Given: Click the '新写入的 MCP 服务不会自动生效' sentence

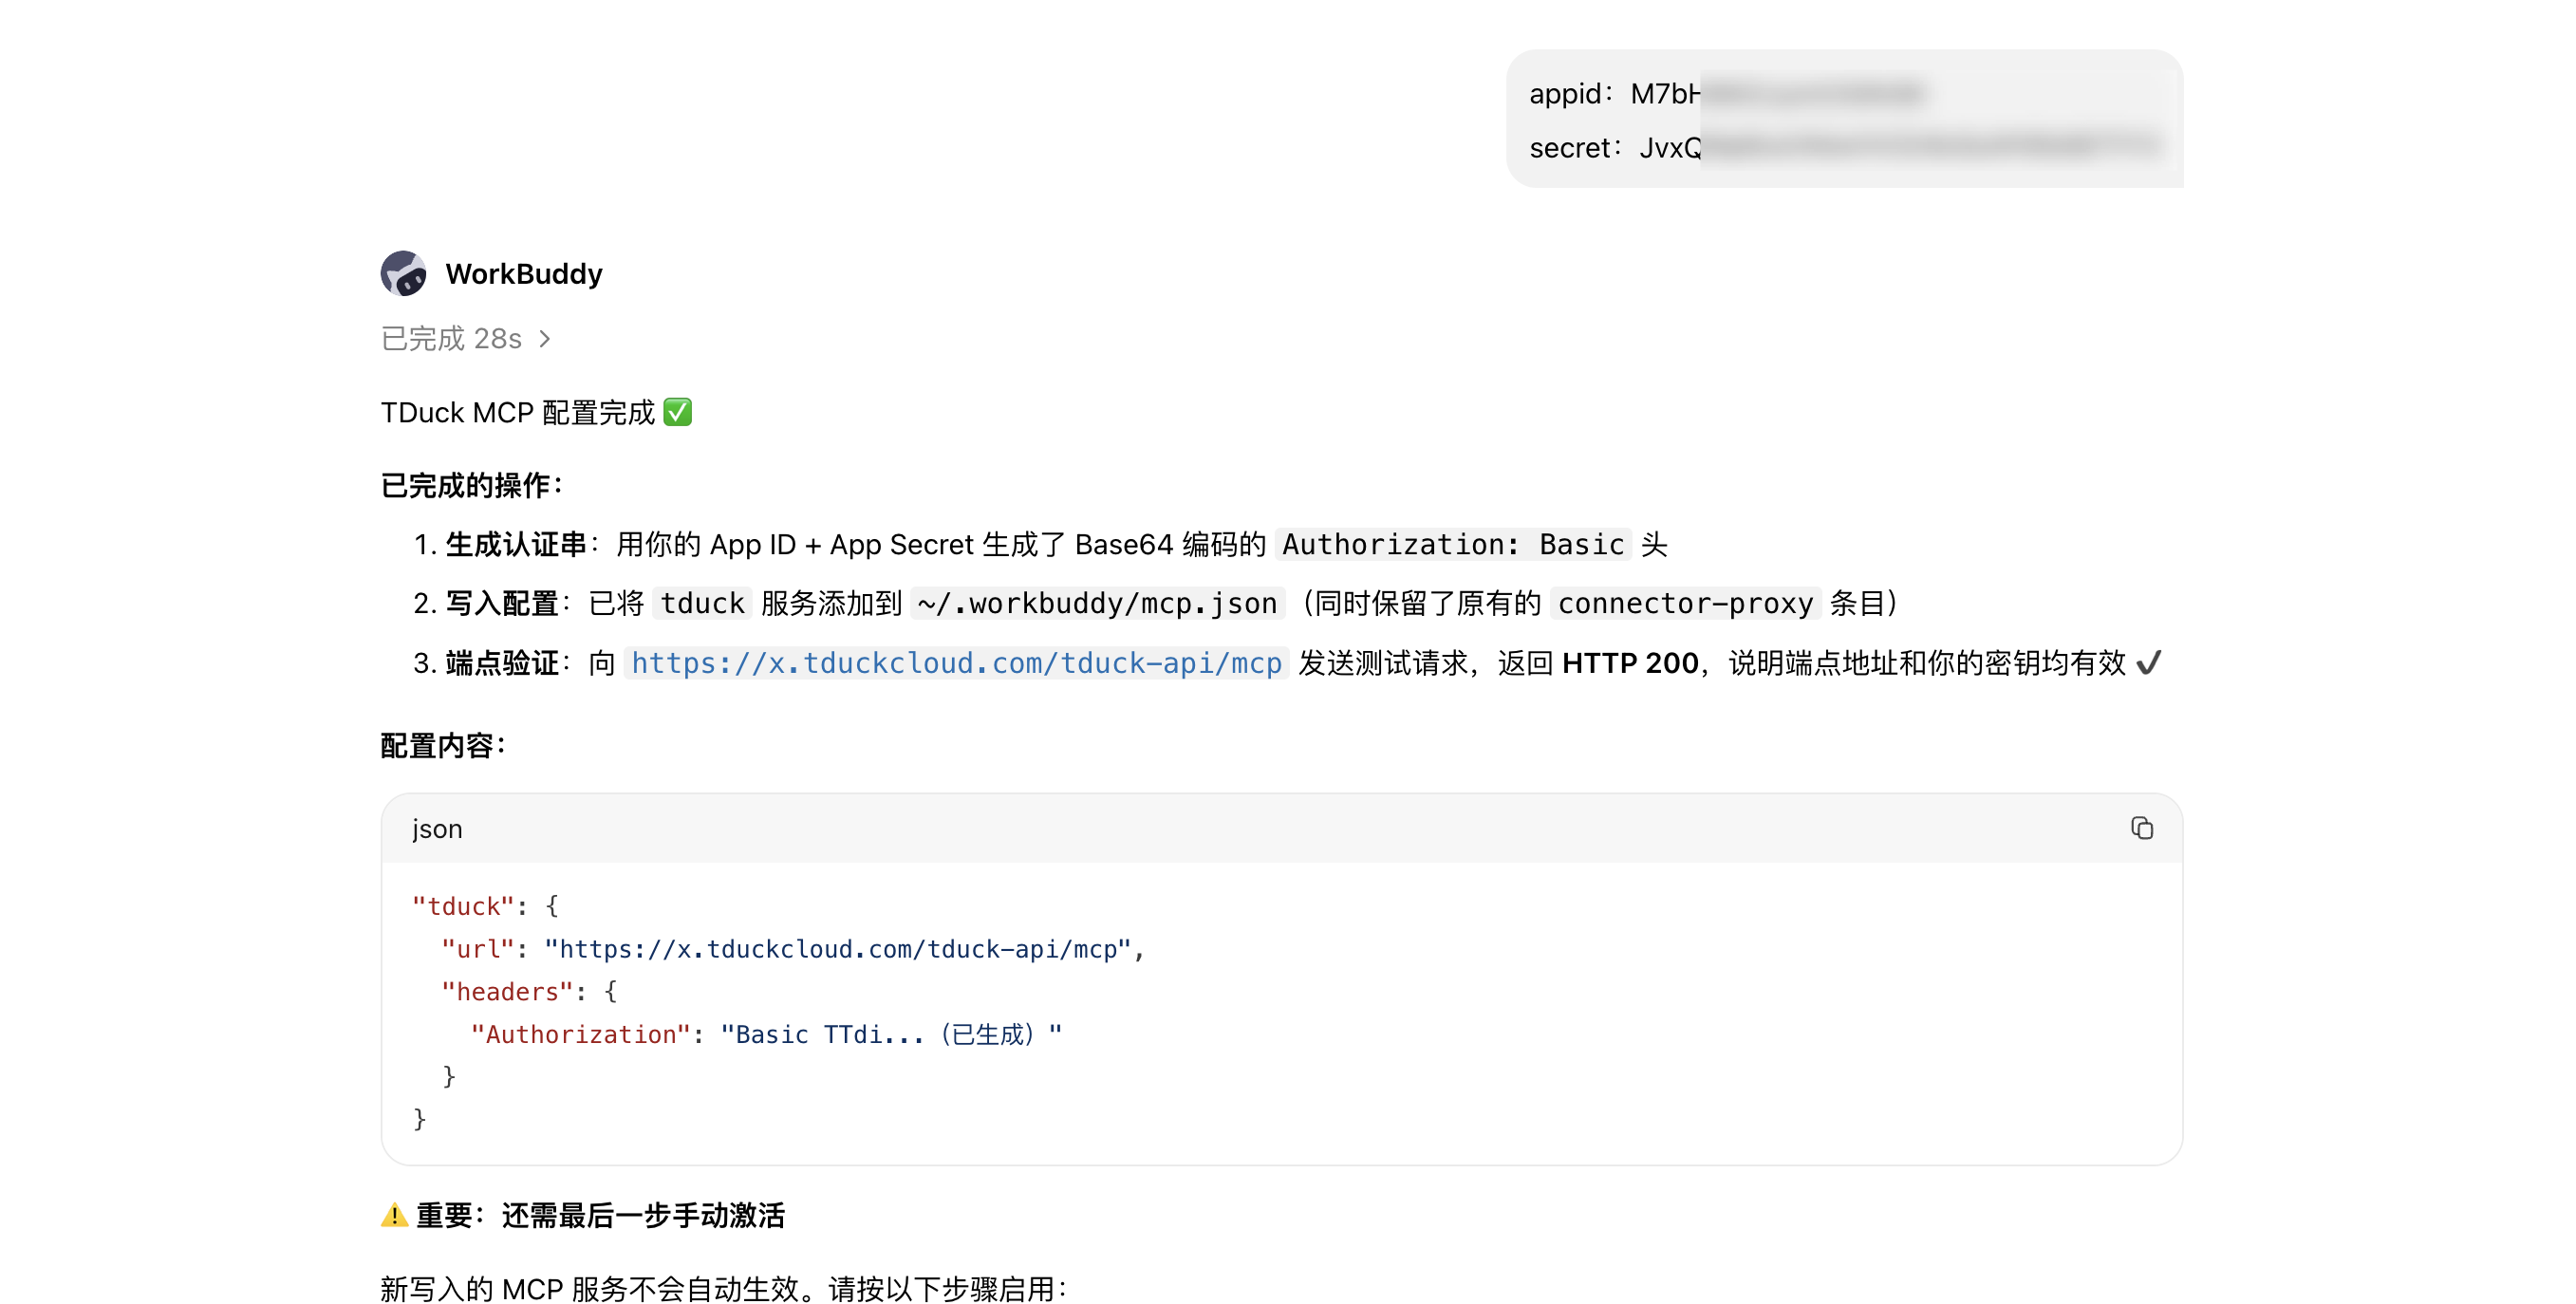Looking at the screenshot, I should 590,1288.
